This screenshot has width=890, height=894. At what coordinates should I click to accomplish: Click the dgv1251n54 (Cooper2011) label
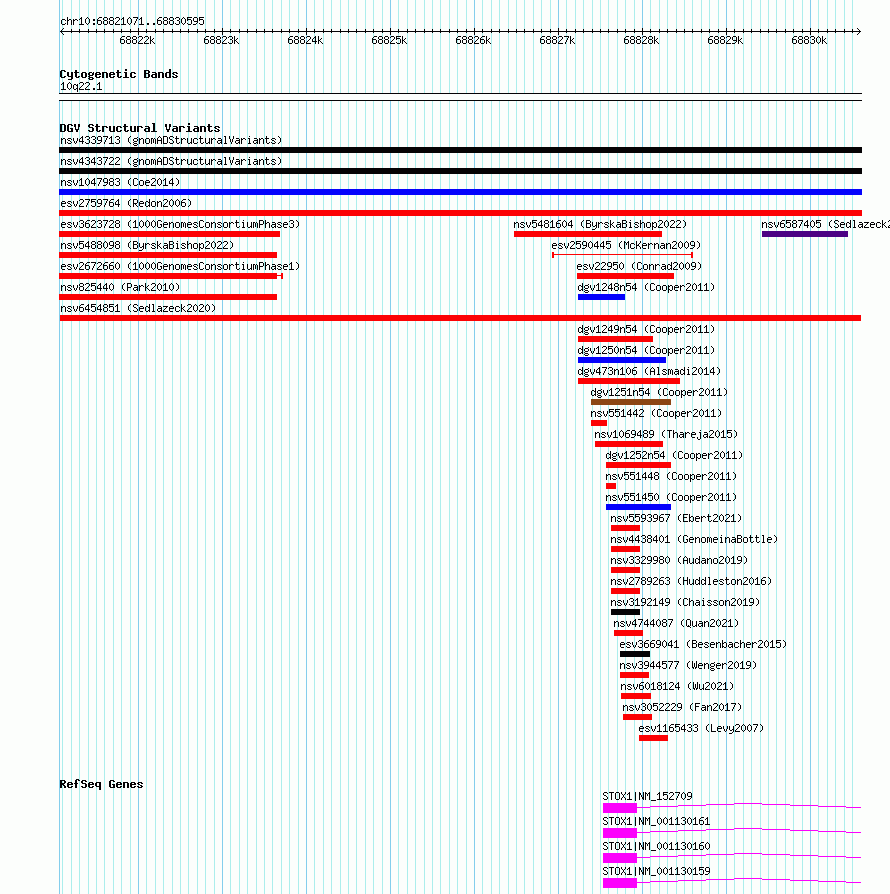coord(659,393)
